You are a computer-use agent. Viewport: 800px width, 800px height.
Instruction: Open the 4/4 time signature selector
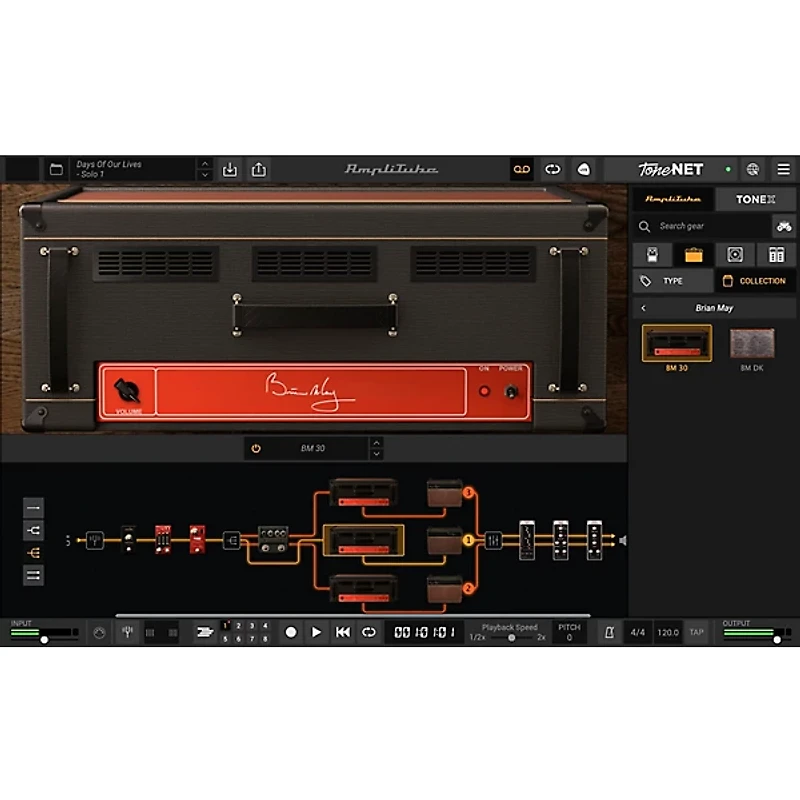tap(637, 633)
